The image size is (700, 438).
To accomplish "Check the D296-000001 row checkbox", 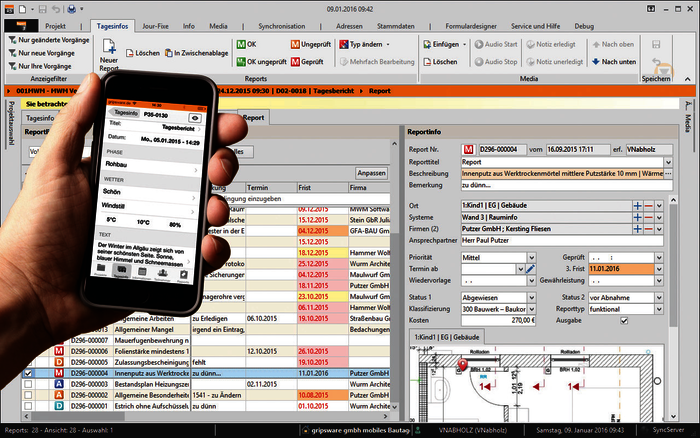I will [28, 406].
